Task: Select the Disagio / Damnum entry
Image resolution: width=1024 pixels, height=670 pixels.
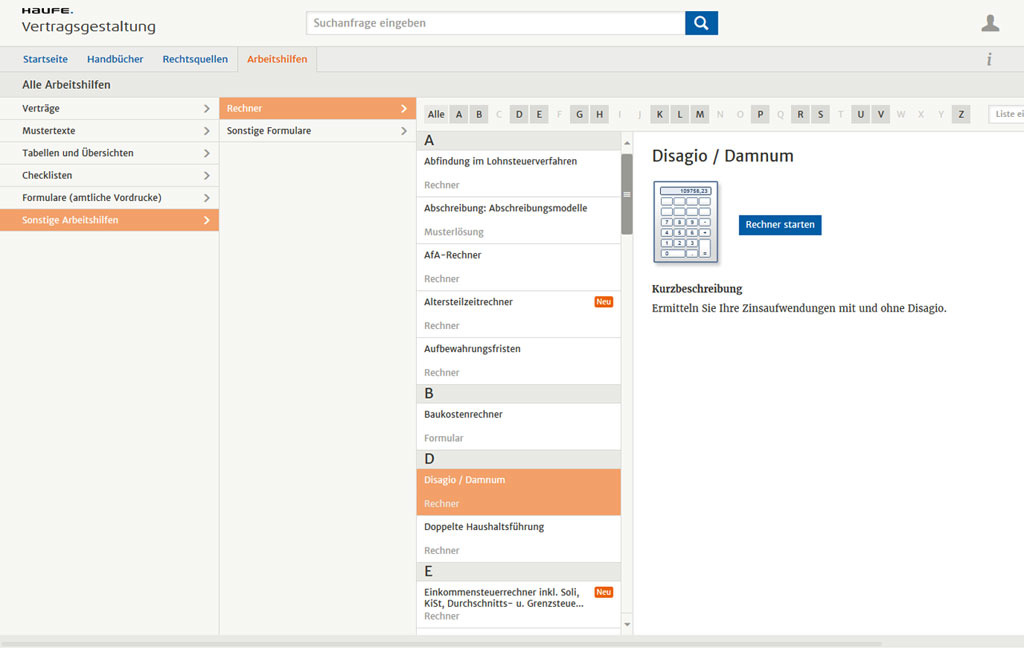Action: point(519,492)
